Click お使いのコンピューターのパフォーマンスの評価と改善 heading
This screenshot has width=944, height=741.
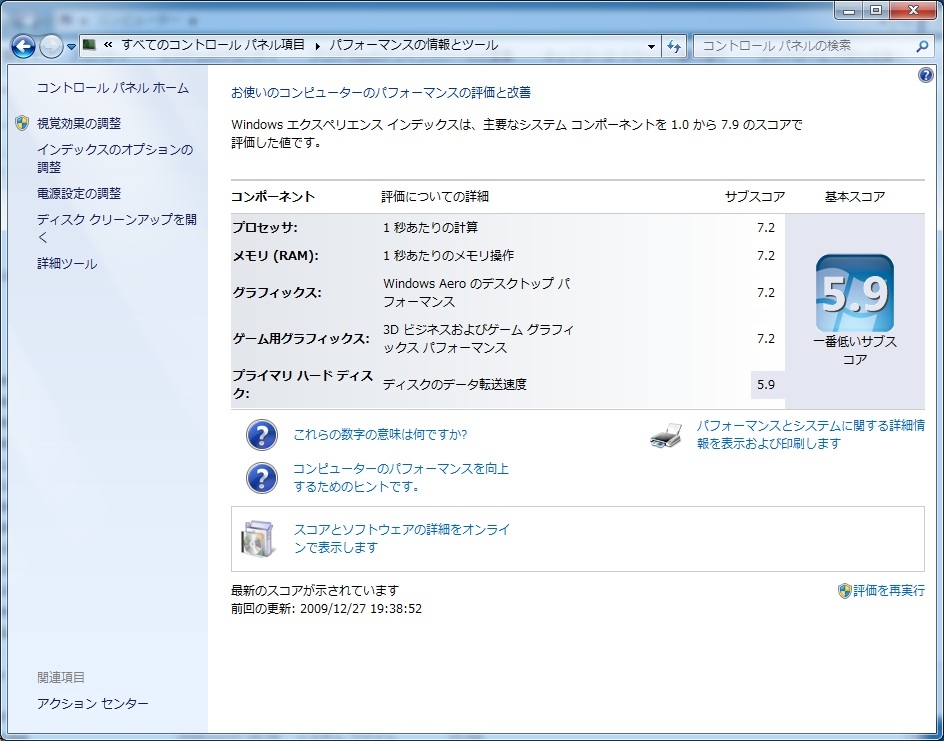[x=381, y=93]
